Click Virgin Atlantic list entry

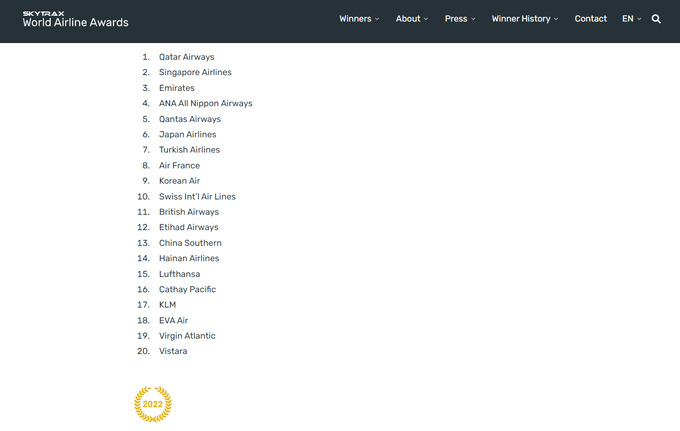click(x=187, y=336)
